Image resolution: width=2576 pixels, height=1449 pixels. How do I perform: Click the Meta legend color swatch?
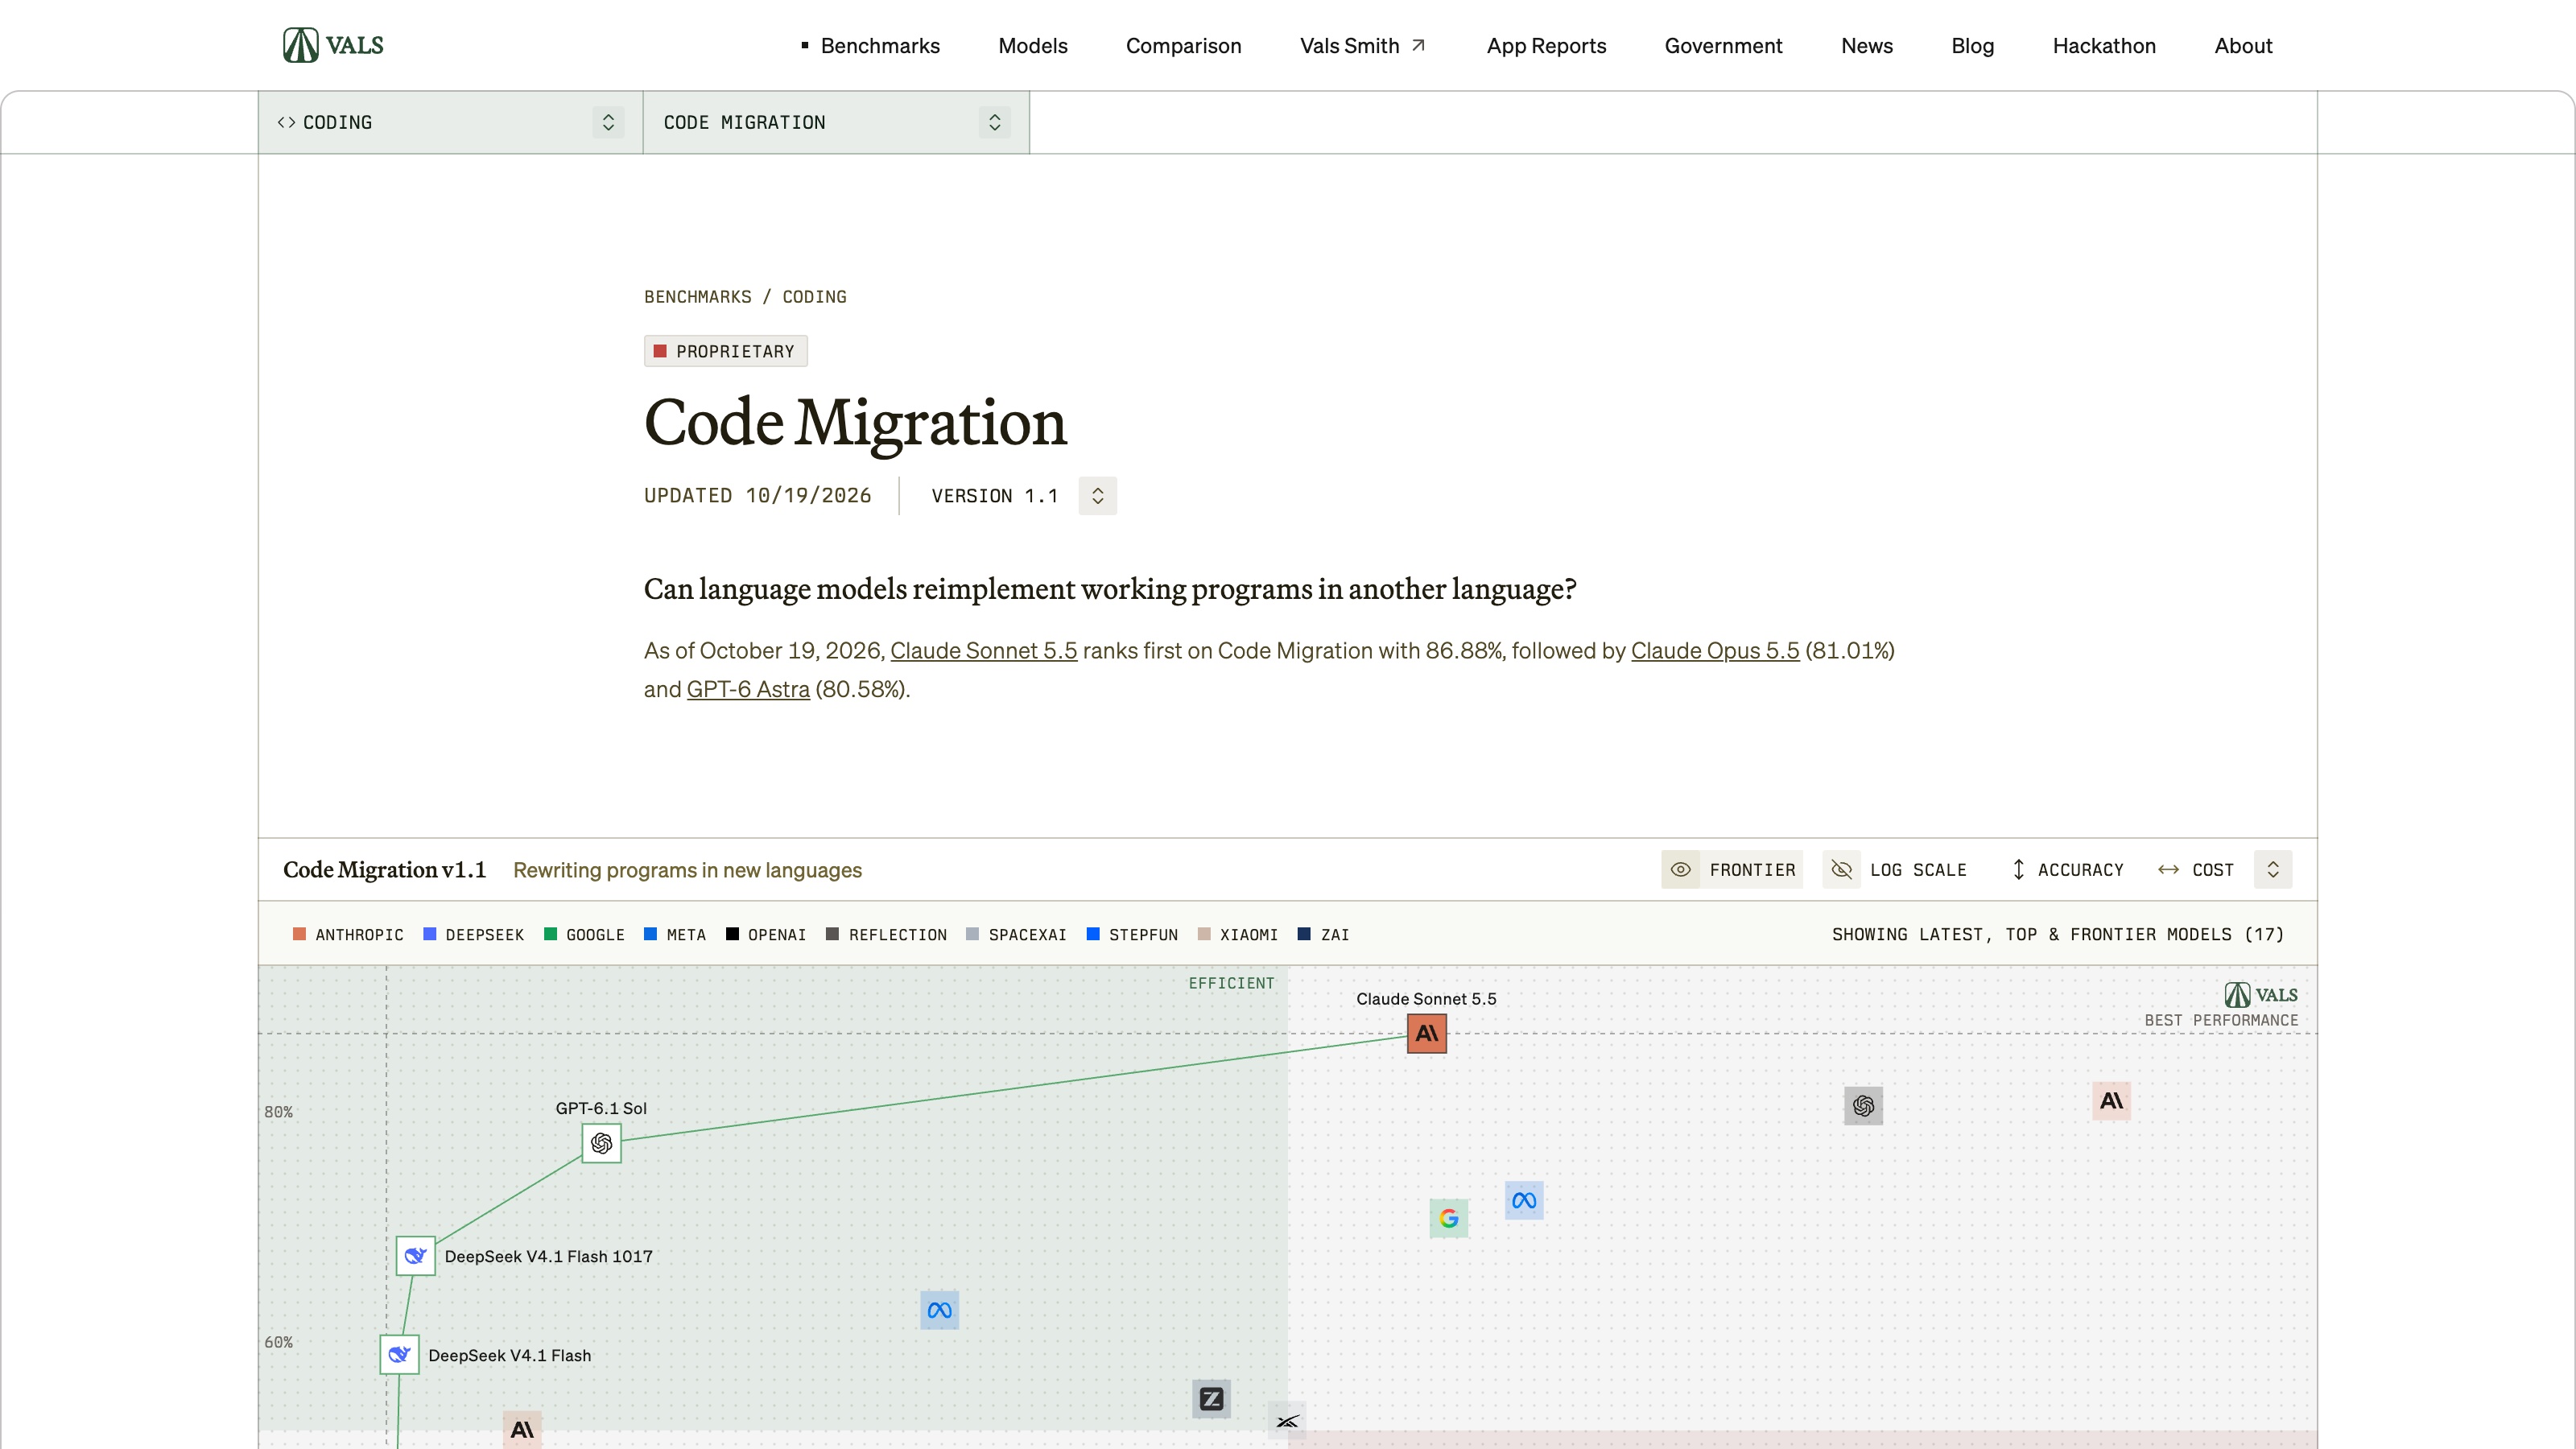click(650, 934)
